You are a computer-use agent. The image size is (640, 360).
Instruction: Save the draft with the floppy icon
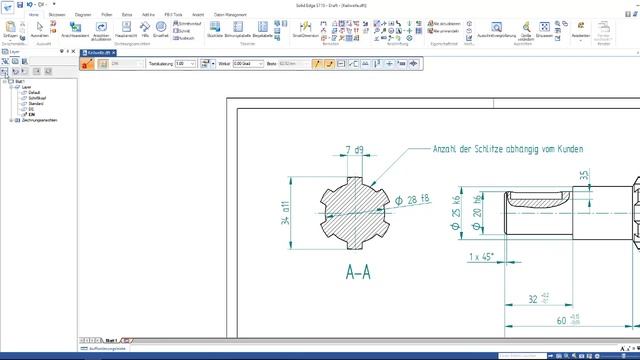pyautogui.click(x=20, y=5)
